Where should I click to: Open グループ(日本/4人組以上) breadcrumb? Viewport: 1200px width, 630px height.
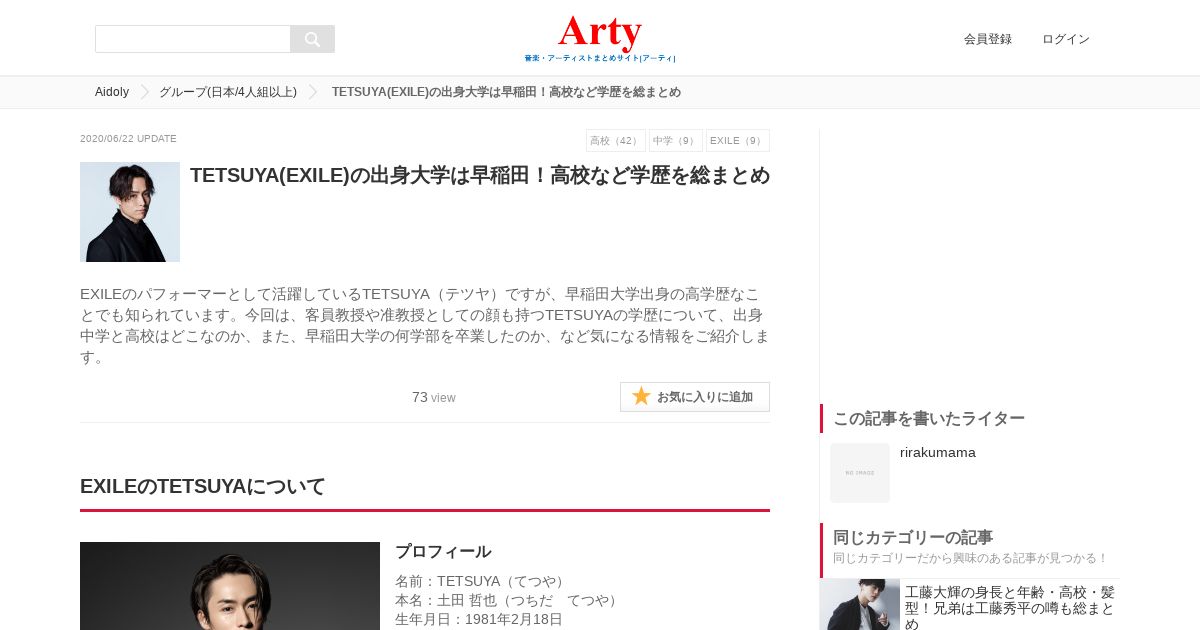pyautogui.click(x=228, y=92)
